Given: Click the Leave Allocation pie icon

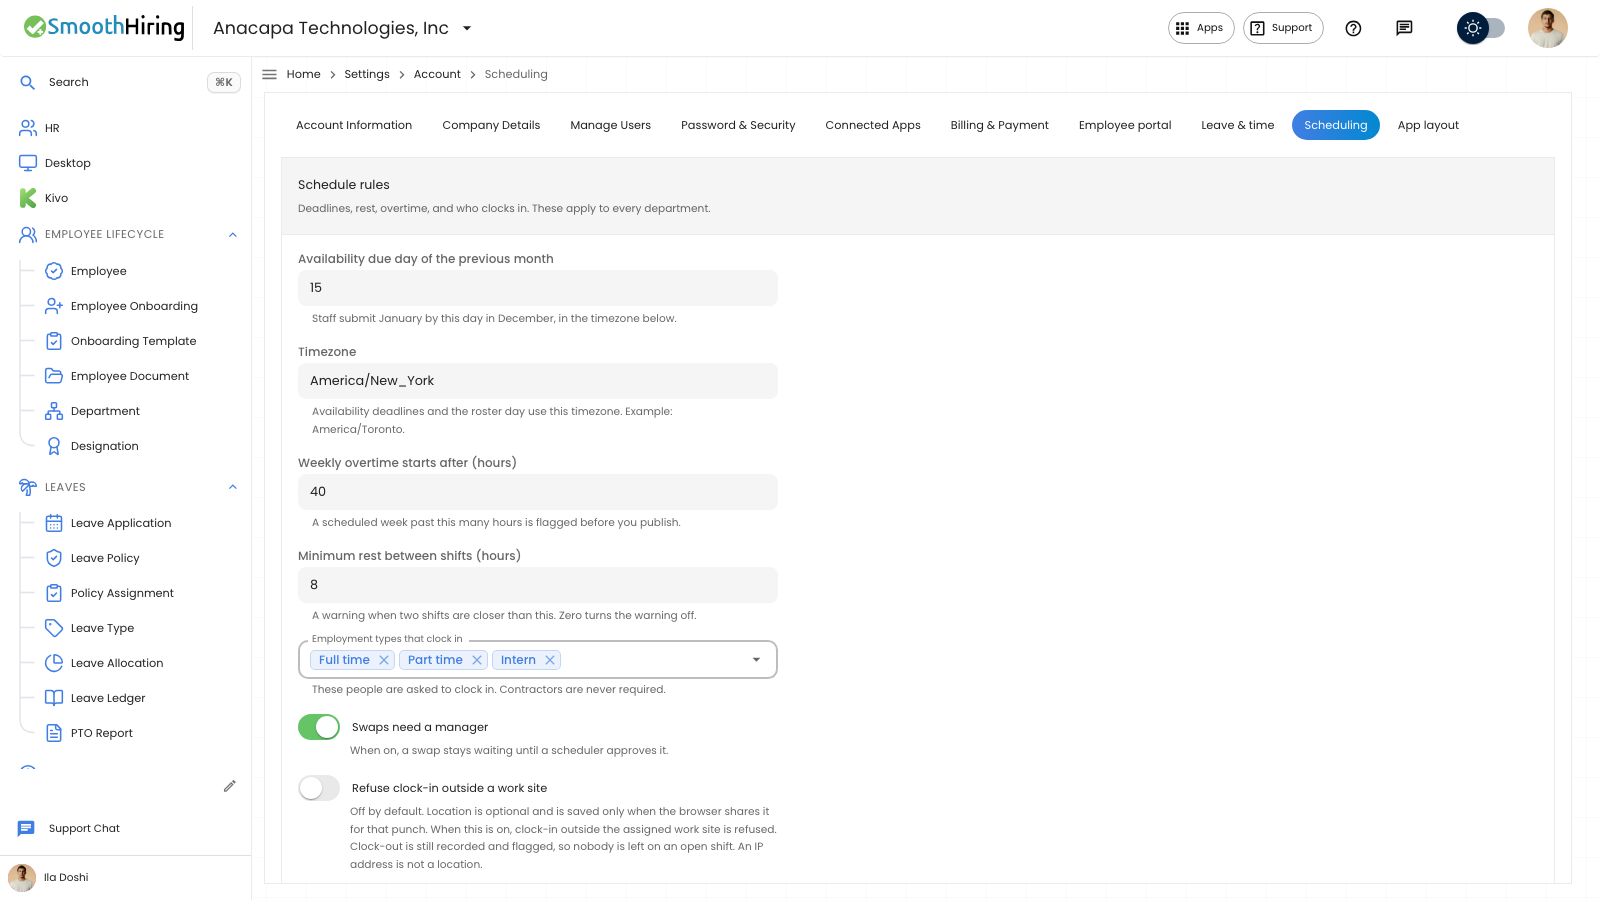Looking at the screenshot, I should 54,663.
